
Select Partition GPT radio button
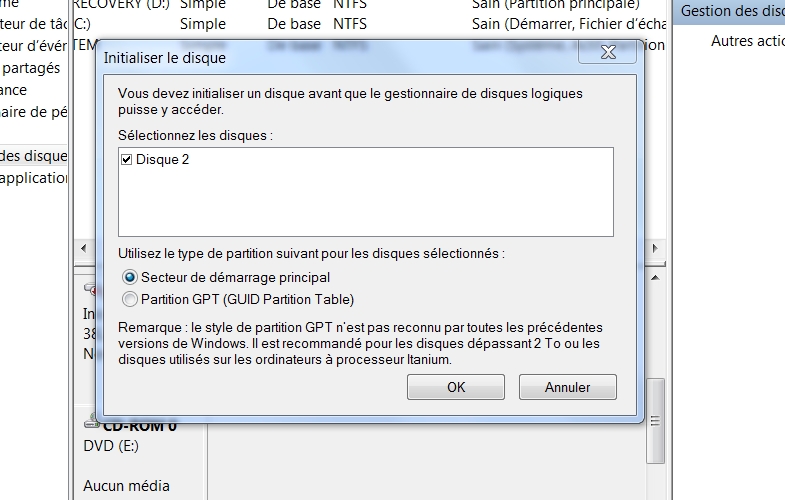coord(130,299)
